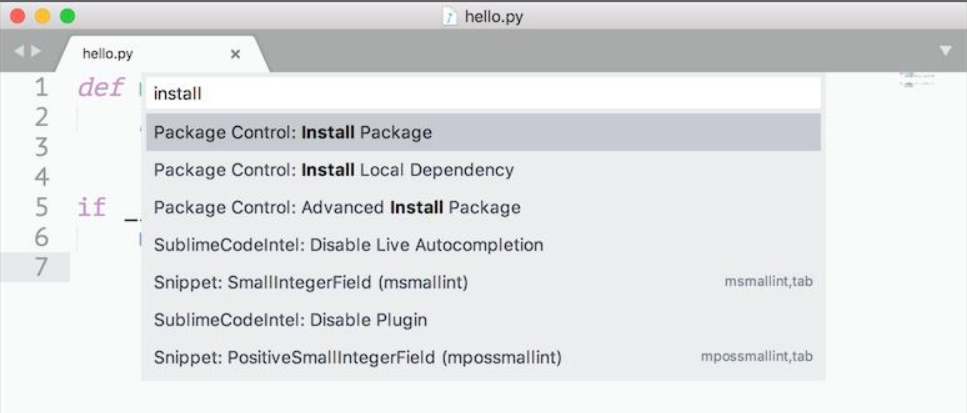Select Package Control: Advanced Install Package

483,208
